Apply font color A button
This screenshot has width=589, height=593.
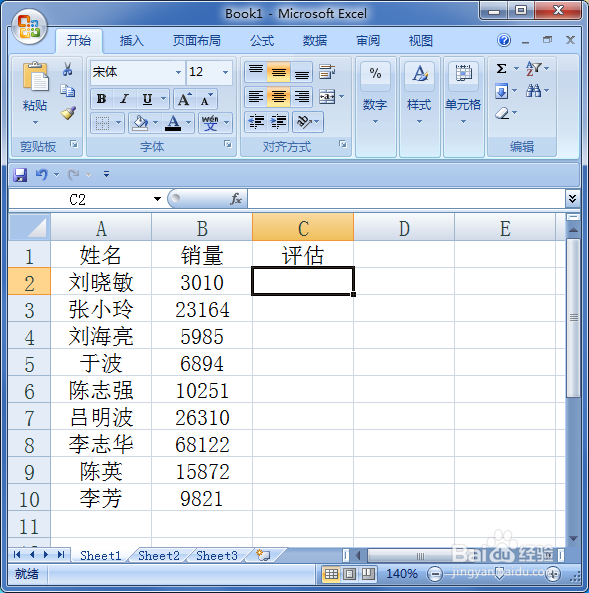click(173, 123)
